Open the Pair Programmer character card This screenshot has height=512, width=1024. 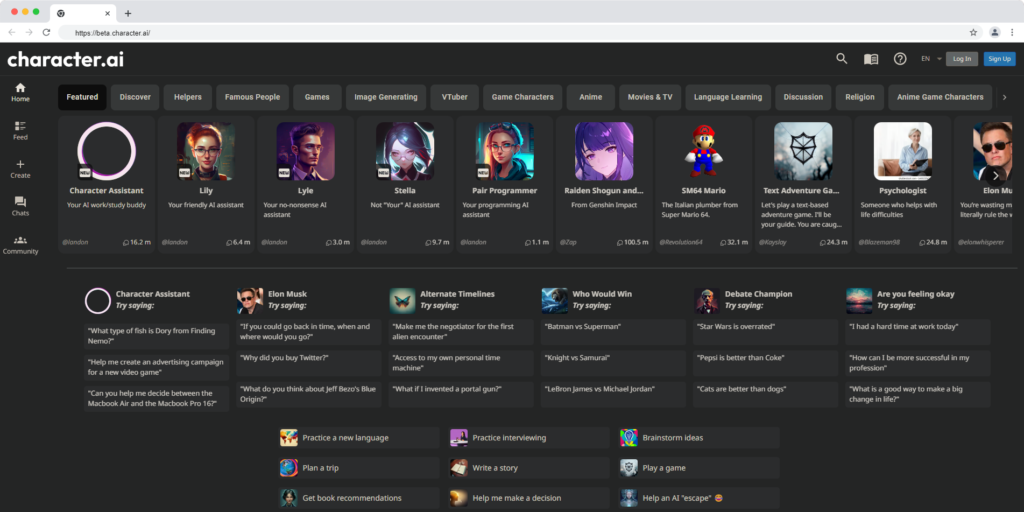504,184
